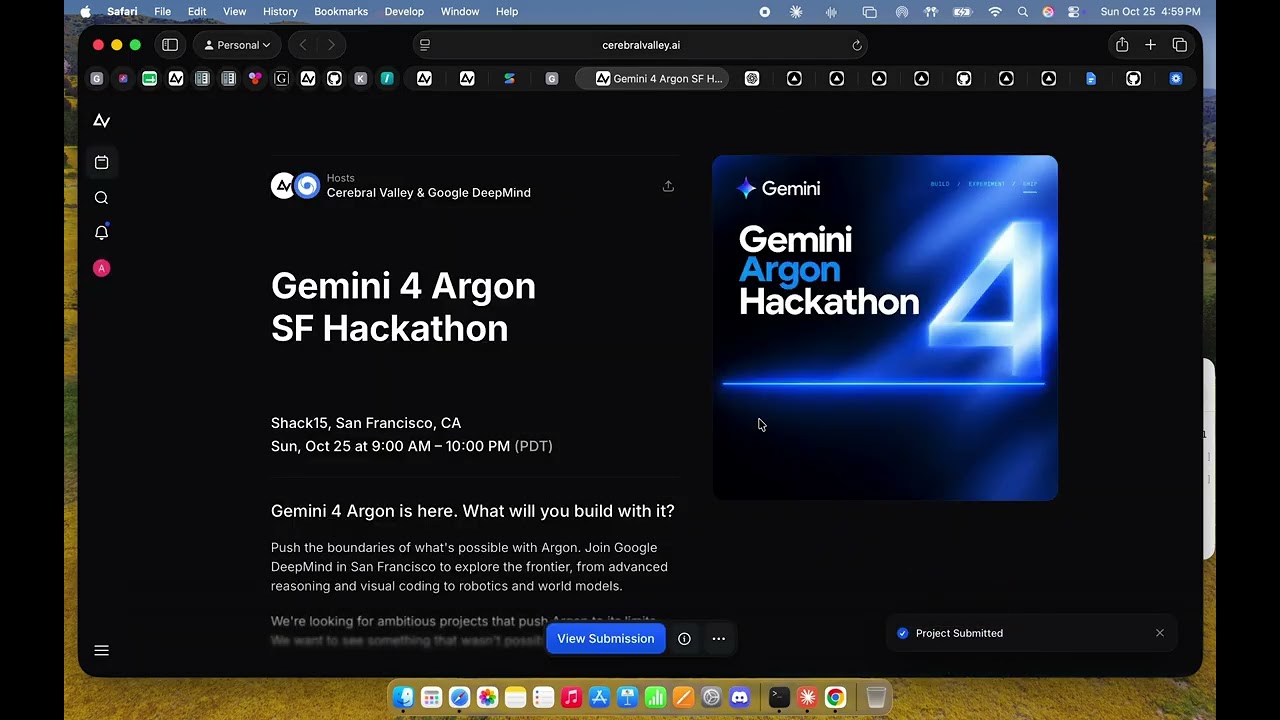Open the Bookmarks menu
This screenshot has height=720, width=1280.
(341, 12)
